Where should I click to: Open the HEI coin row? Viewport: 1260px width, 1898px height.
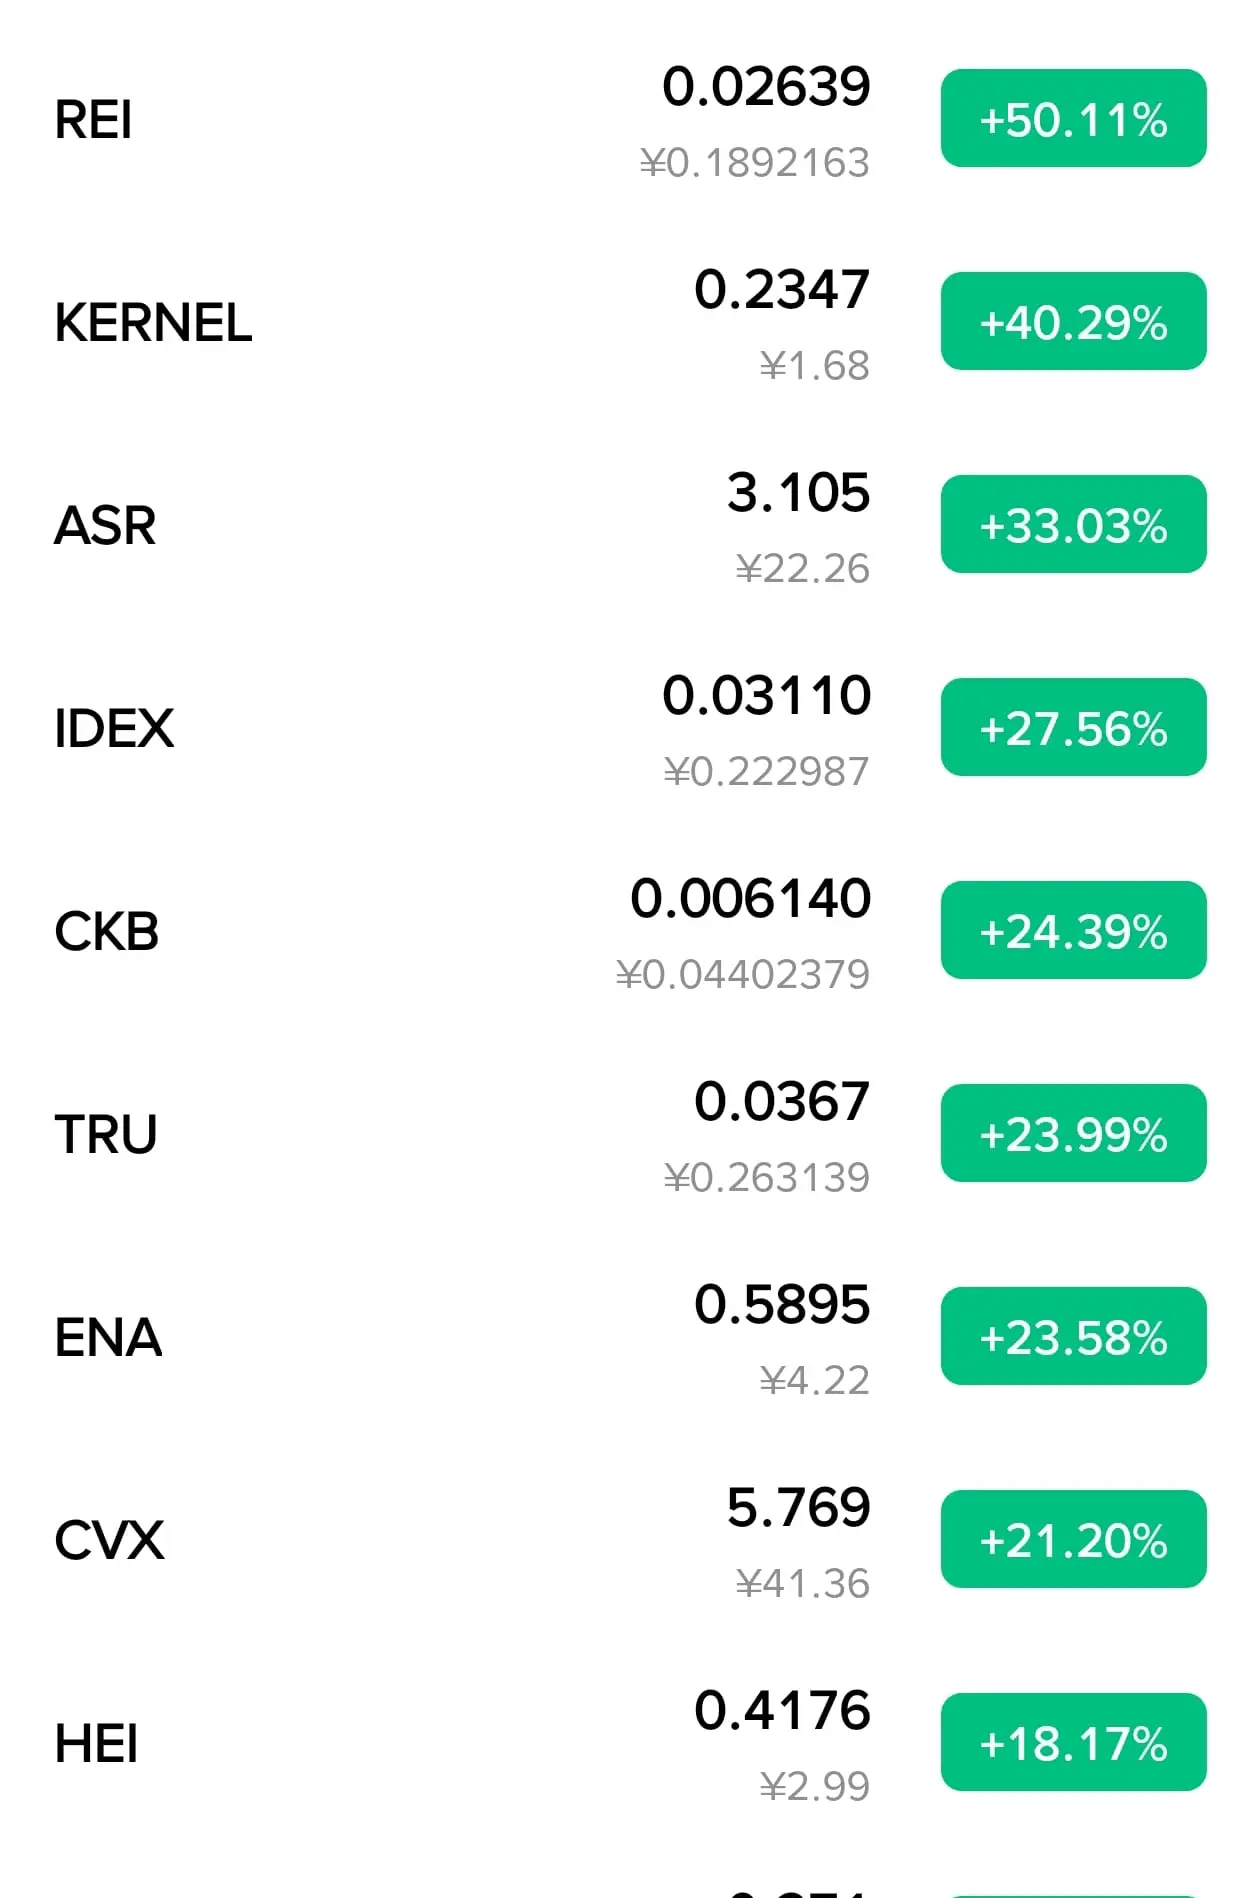(x=630, y=1744)
